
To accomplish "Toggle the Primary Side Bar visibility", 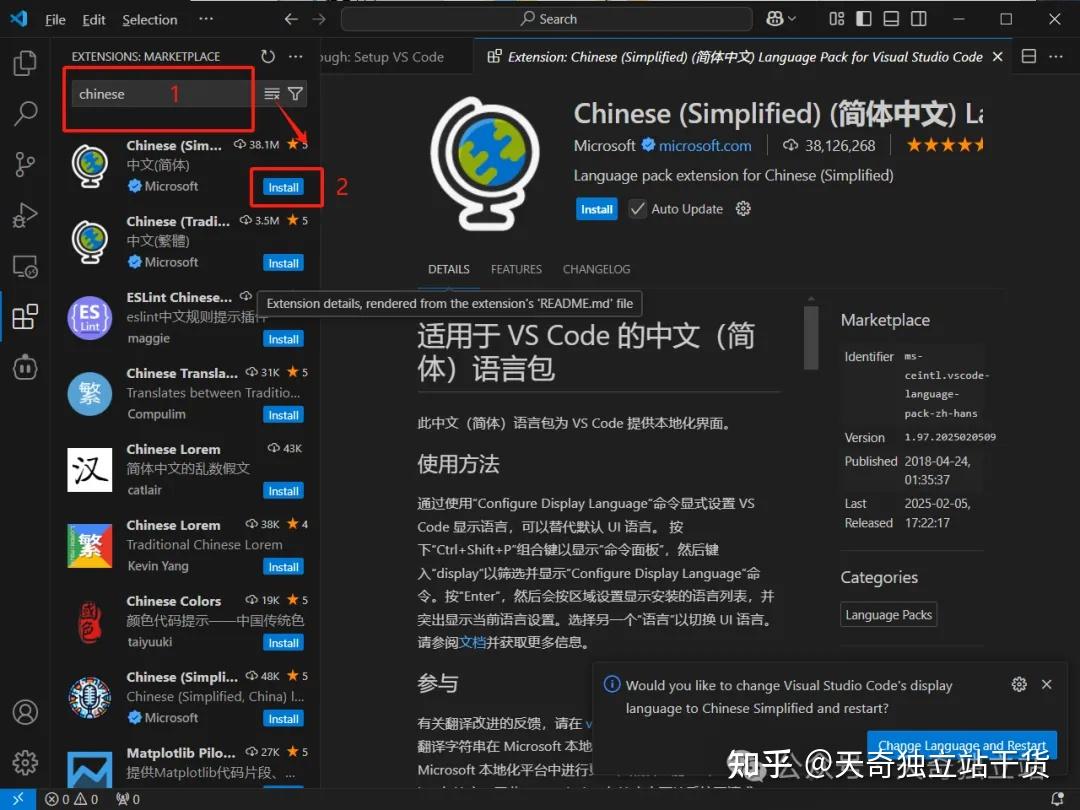I will [863, 19].
